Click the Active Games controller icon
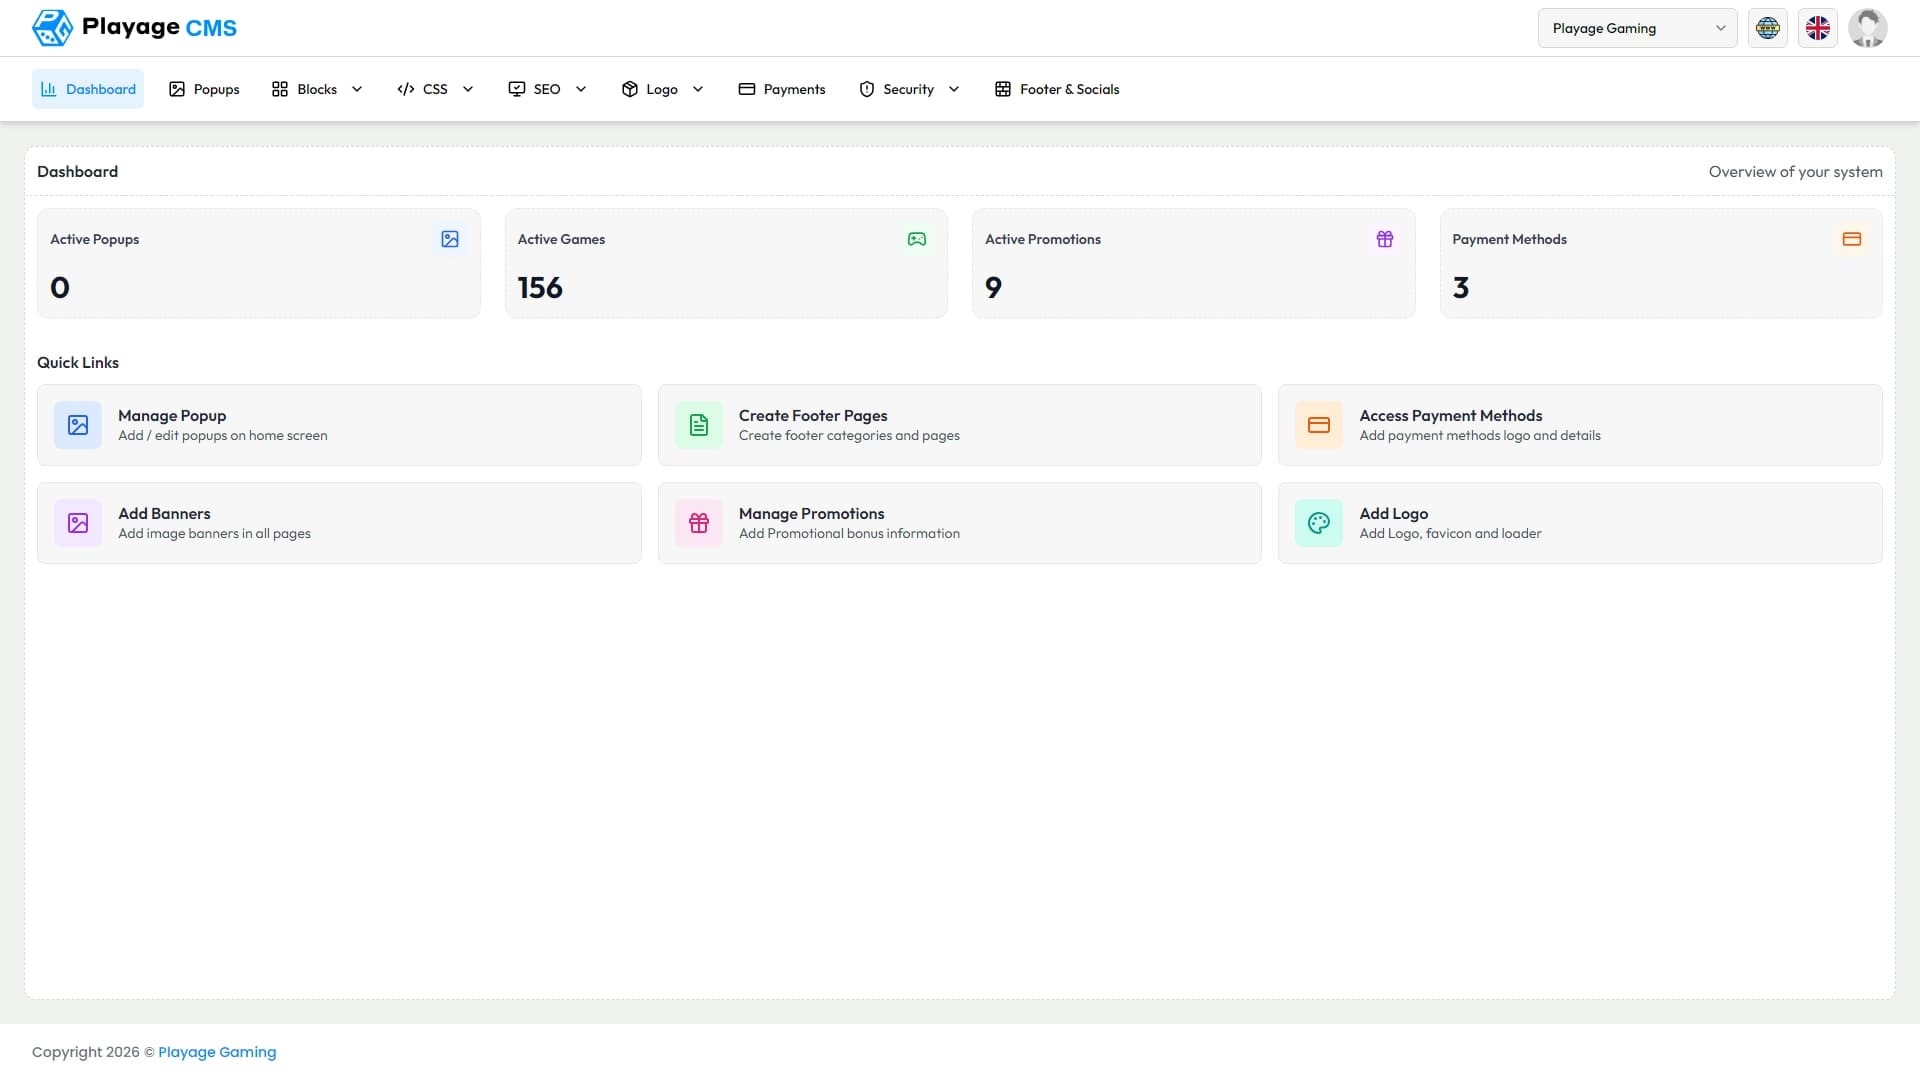The width and height of the screenshot is (1920, 1080). tap(917, 239)
